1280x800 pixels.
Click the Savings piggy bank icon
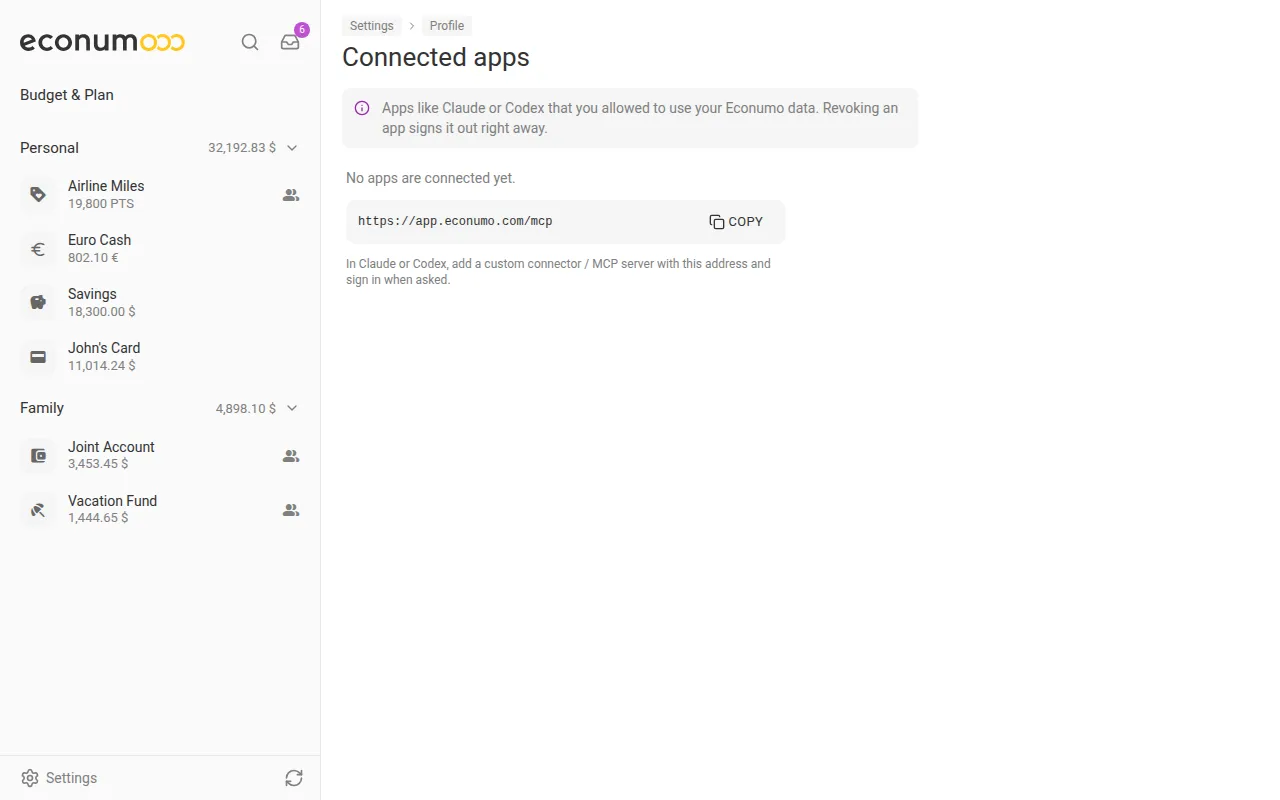(x=38, y=302)
